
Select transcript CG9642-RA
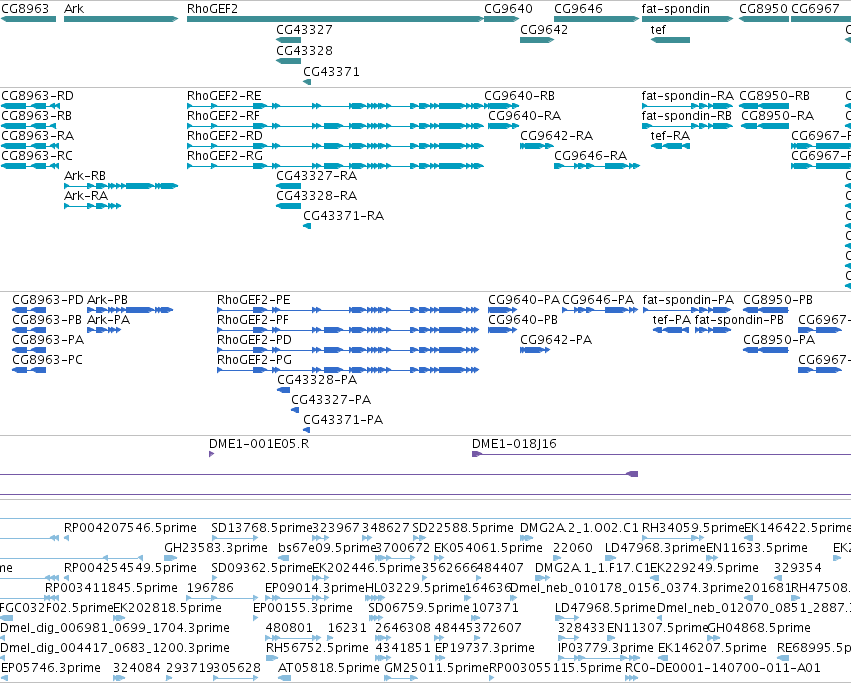click(x=537, y=146)
